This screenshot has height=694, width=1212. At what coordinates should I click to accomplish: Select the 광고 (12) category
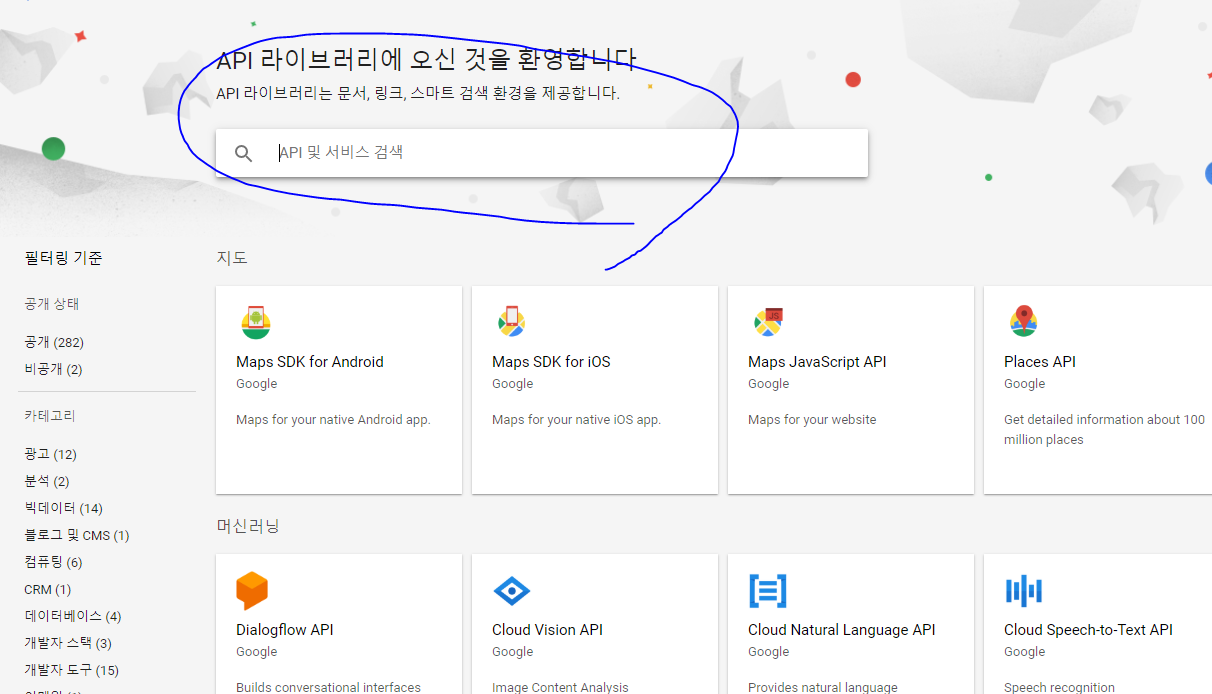click(x=51, y=455)
